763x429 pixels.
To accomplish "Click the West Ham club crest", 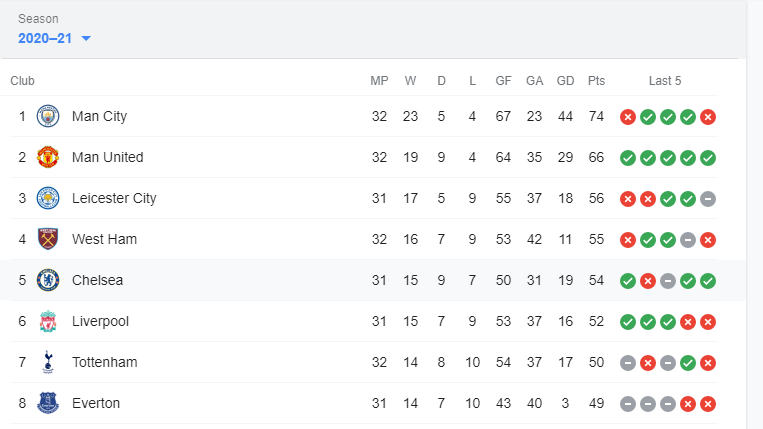I will (x=48, y=239).
